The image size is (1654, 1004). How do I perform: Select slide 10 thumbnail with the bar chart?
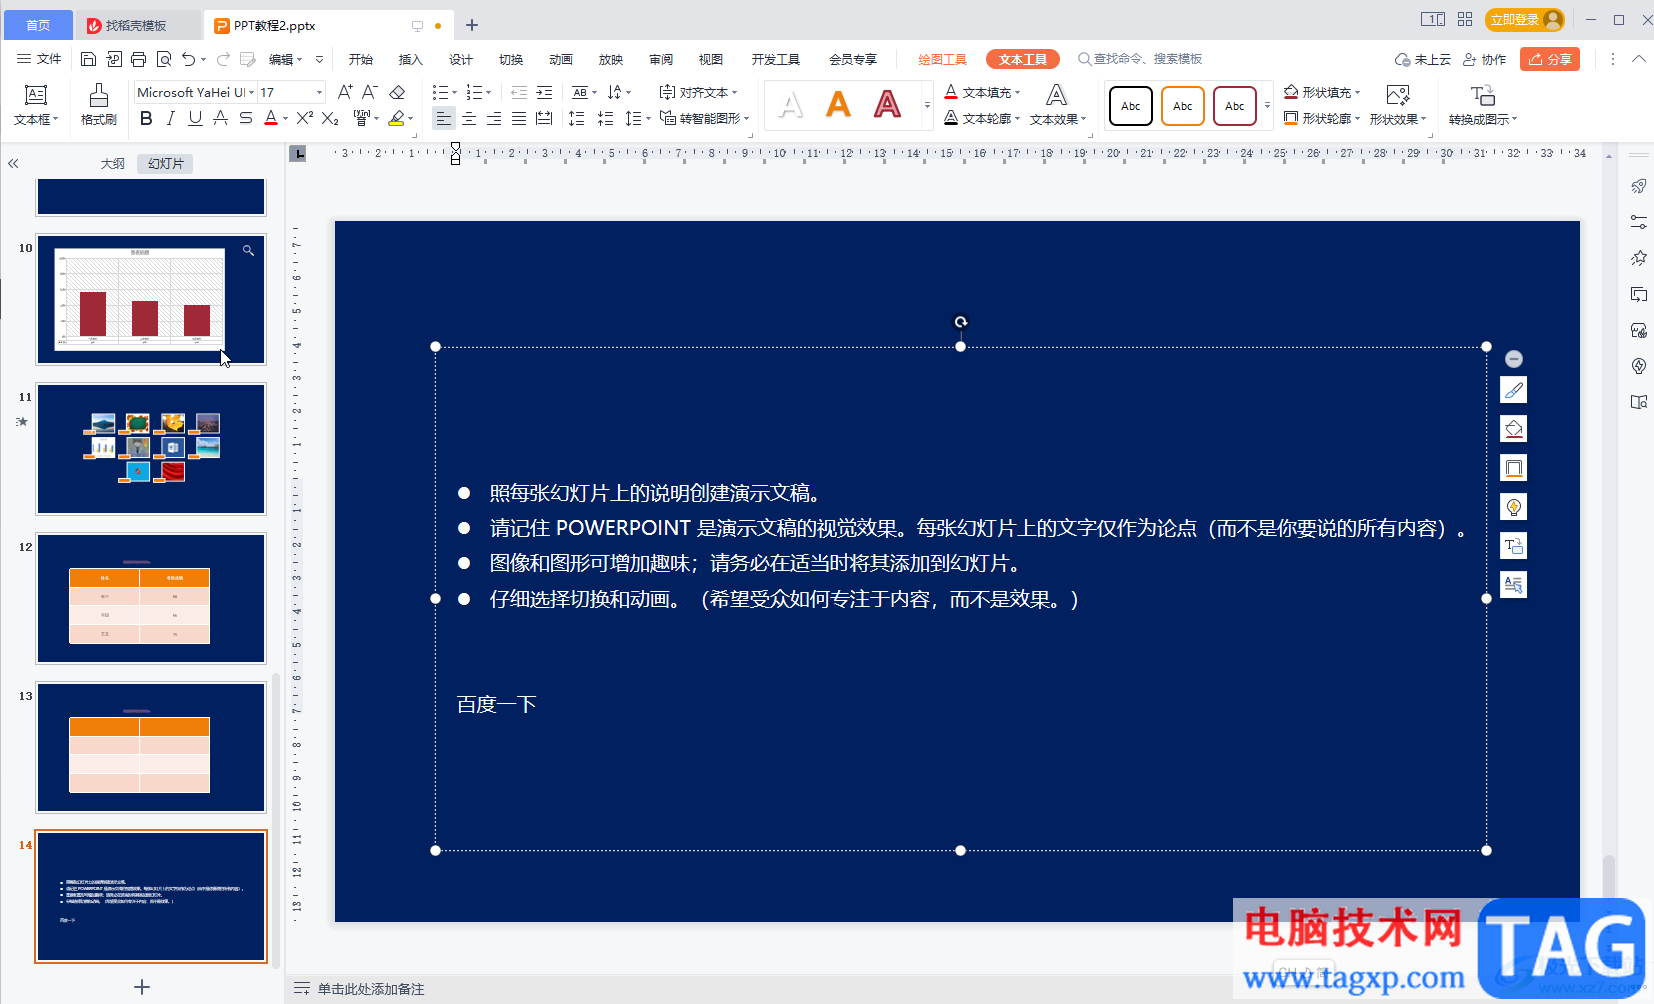click(x=151, y=300)
